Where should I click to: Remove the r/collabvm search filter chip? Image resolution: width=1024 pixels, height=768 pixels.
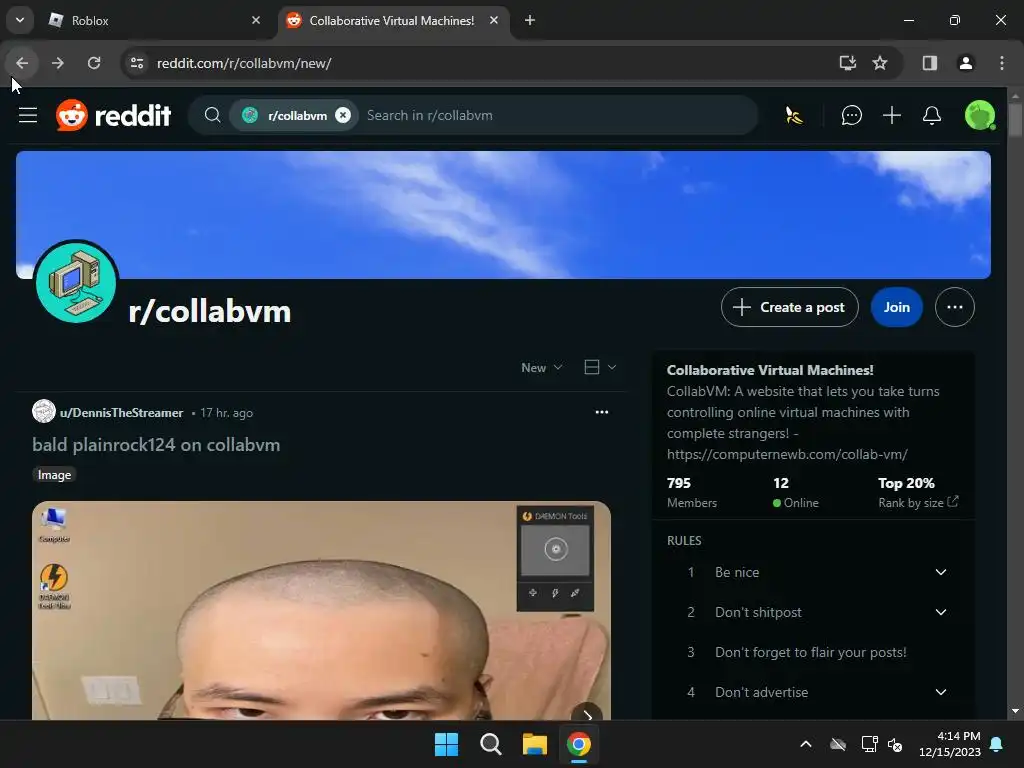point(343,116)
